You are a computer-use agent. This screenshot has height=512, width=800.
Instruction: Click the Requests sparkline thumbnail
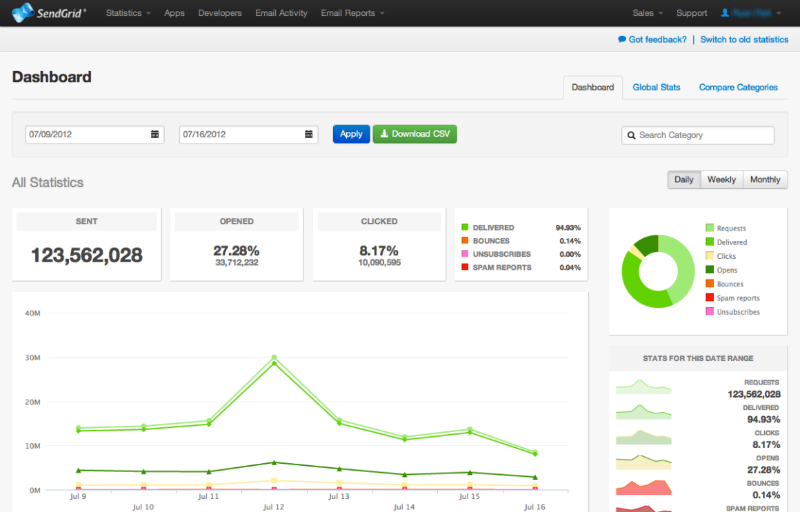646,387
